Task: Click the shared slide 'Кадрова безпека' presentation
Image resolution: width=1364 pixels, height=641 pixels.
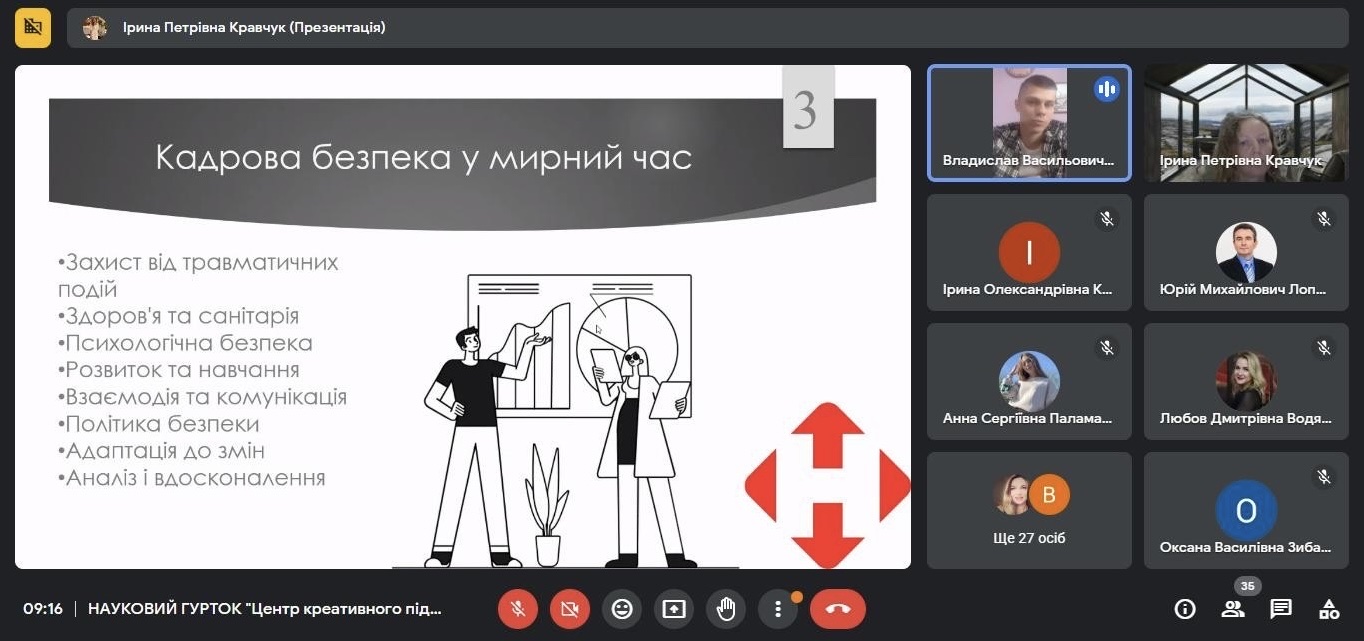Action: 463,317
